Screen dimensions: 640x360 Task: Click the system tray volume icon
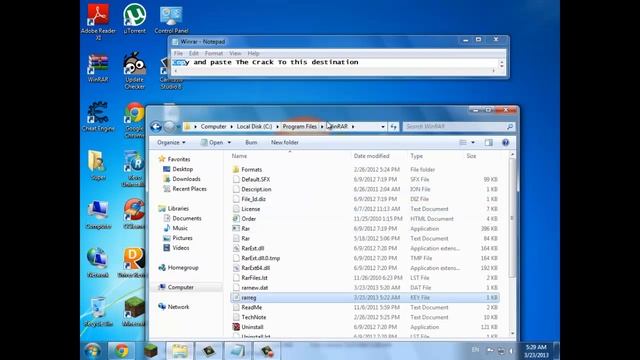pos(511,351)
